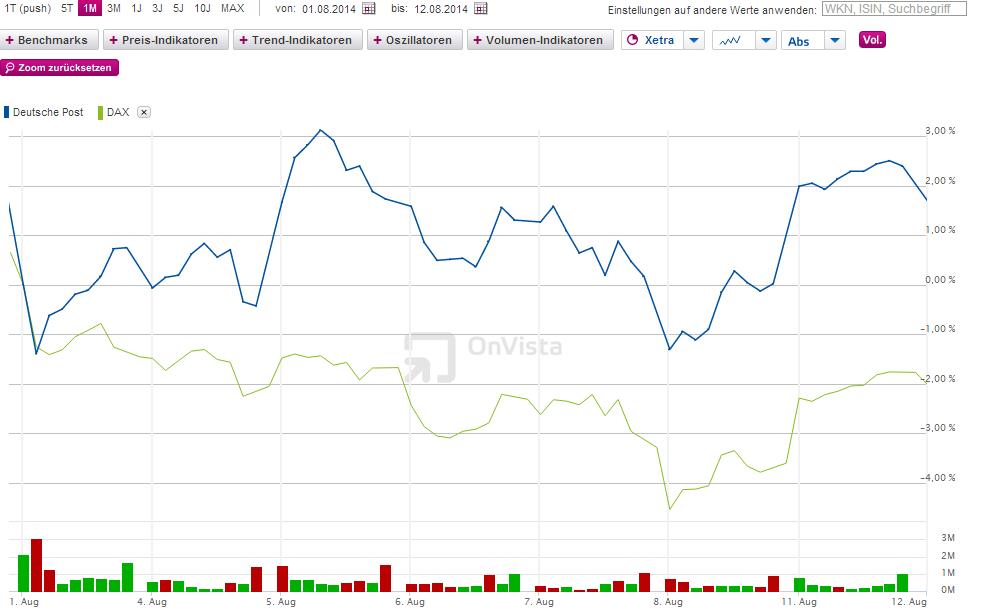Screen dimensions: 981x612
Task: Click the -4,00 % y-axis label
Action: (x=938, y=478)
